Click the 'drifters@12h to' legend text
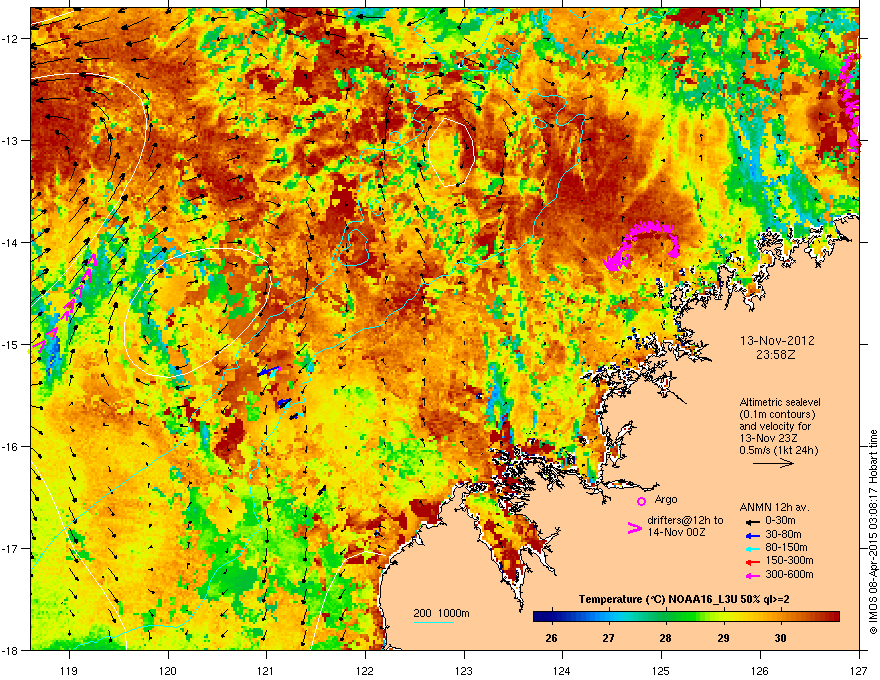Image resolution: width=880 pixels, height=680 pixels. [x=685, y=520]
